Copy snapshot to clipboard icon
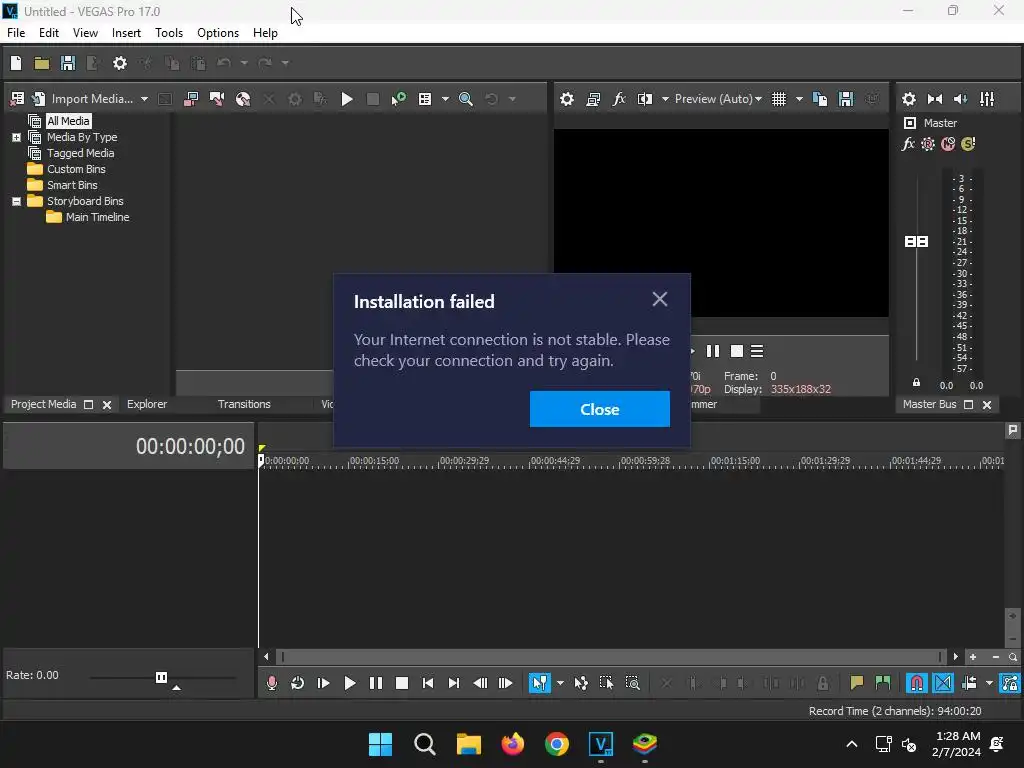 pyautogui.click(x=820, y=99)
